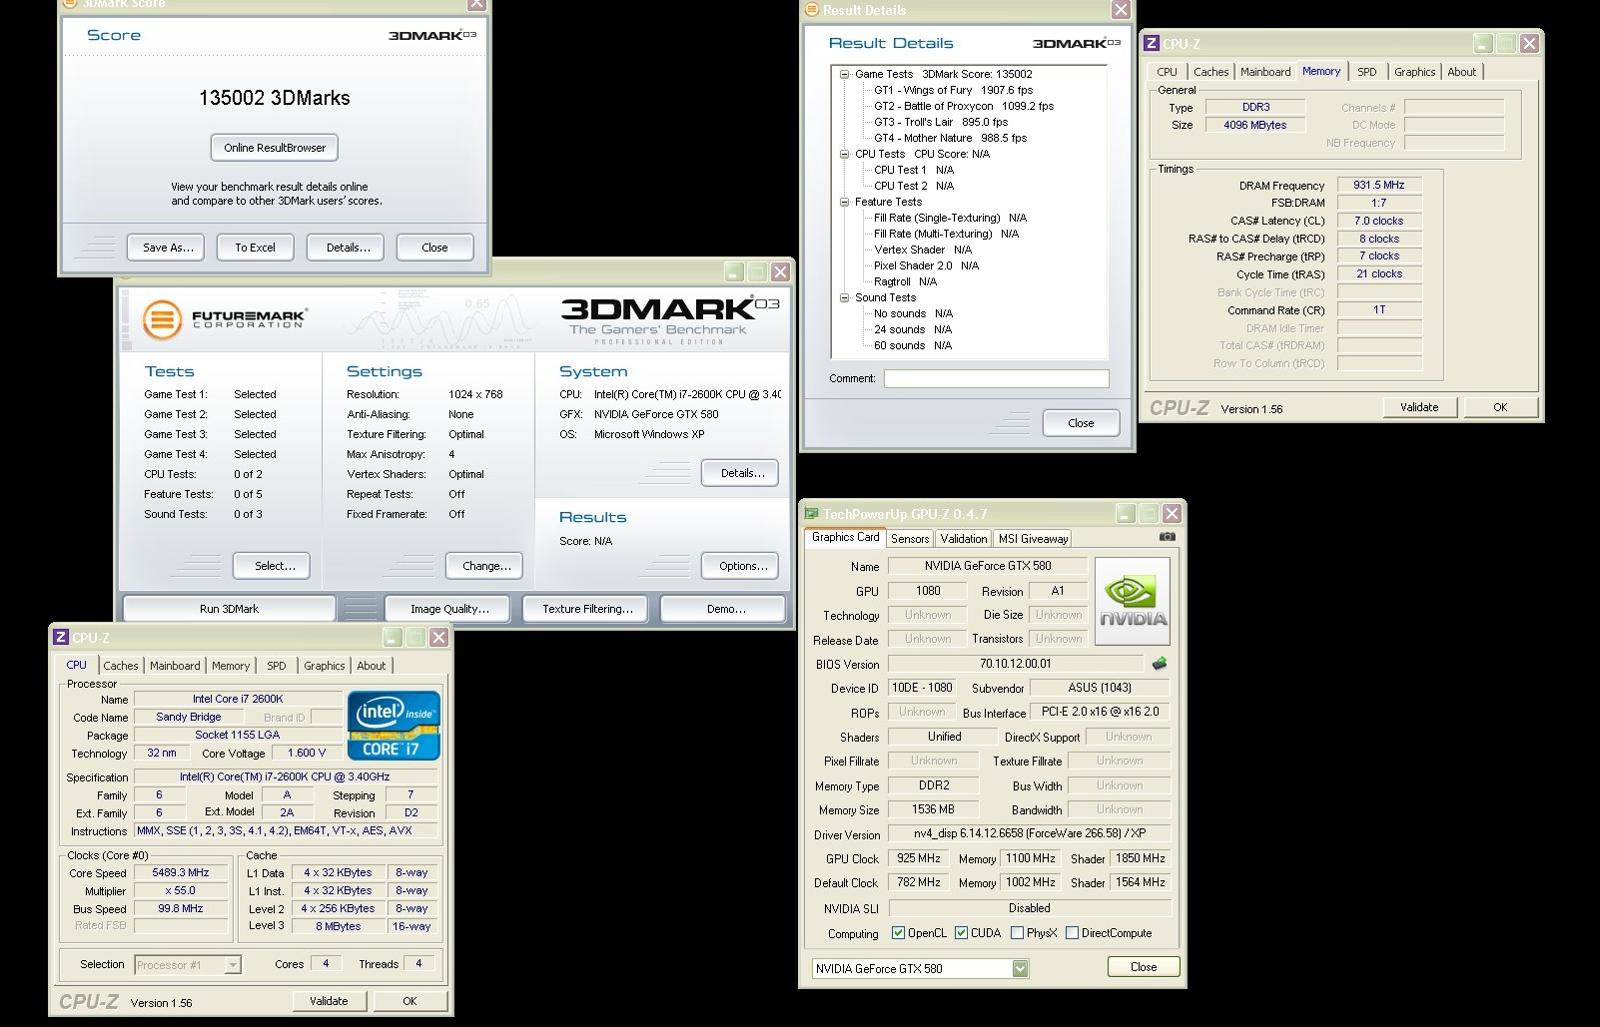
Task: Toggle the CUDA checkbox in GPU-Z
Action: (x=961, y=933)
